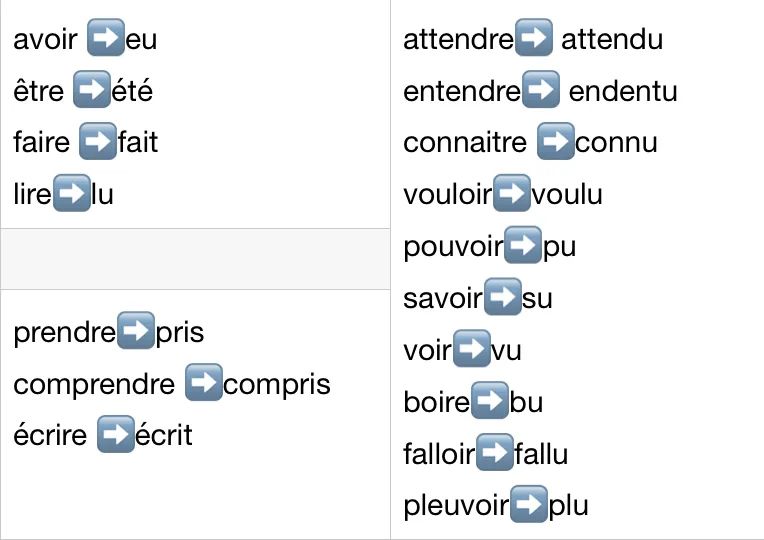764x540 pixels.
Task: Click the arrow between prendre and pris
Action: click(x=136, y=330)
